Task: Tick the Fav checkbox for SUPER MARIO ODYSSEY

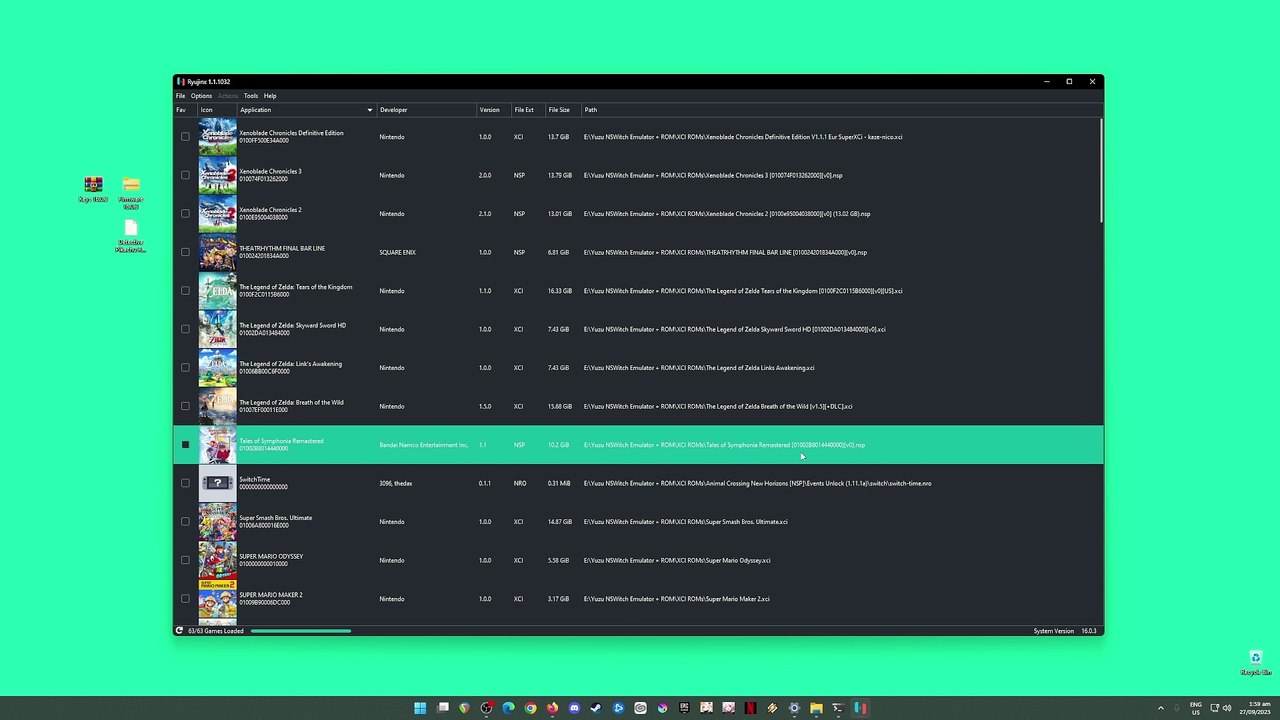Action: (x=185, y=560)
